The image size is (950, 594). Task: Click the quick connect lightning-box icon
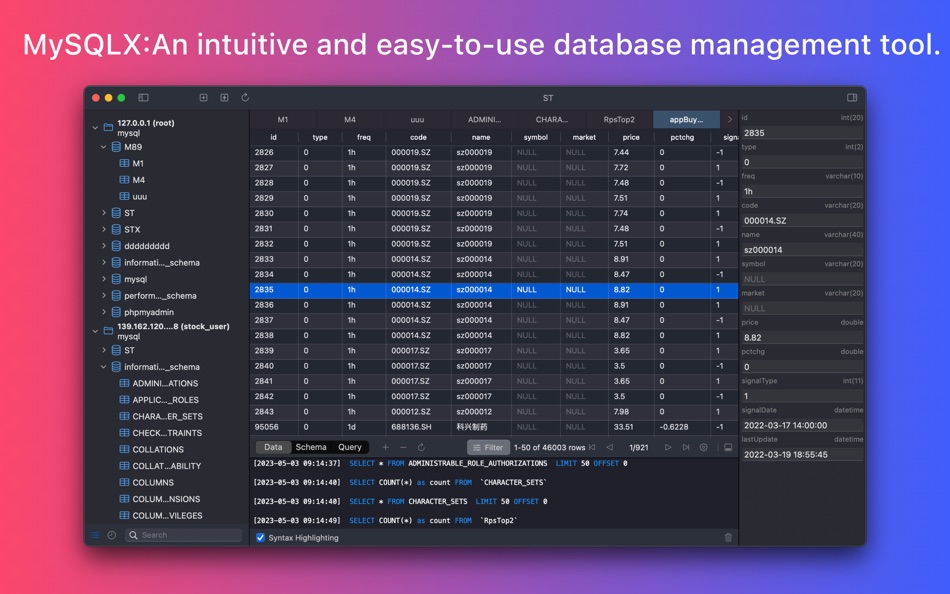pyautogui.click(x=224, y=98)
